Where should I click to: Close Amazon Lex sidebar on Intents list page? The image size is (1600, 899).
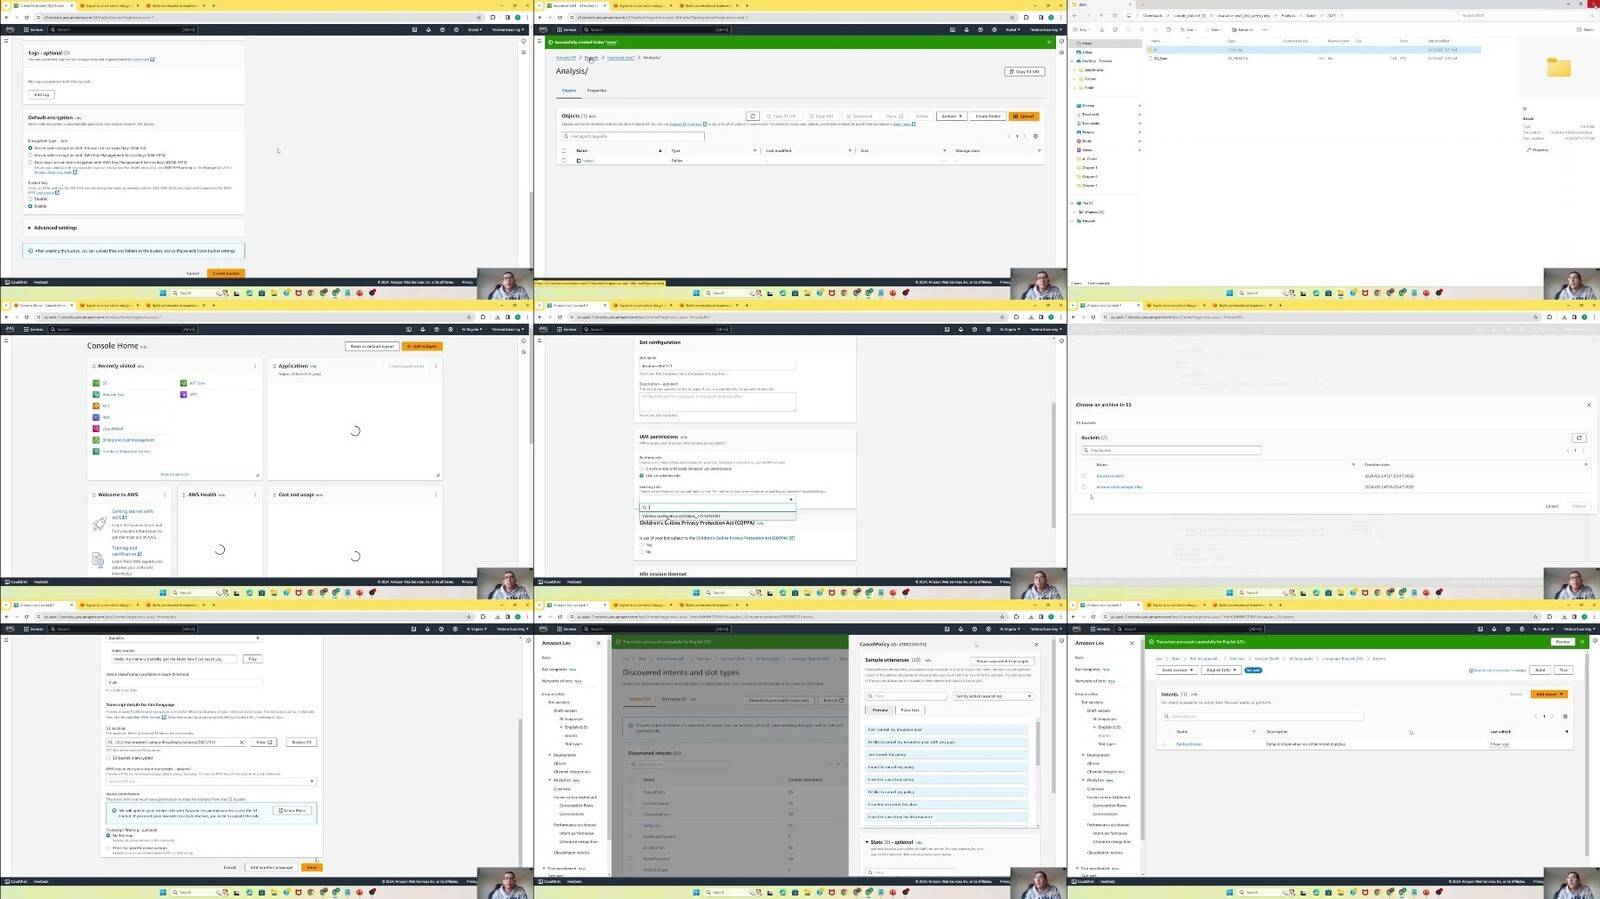[1131, 643]
